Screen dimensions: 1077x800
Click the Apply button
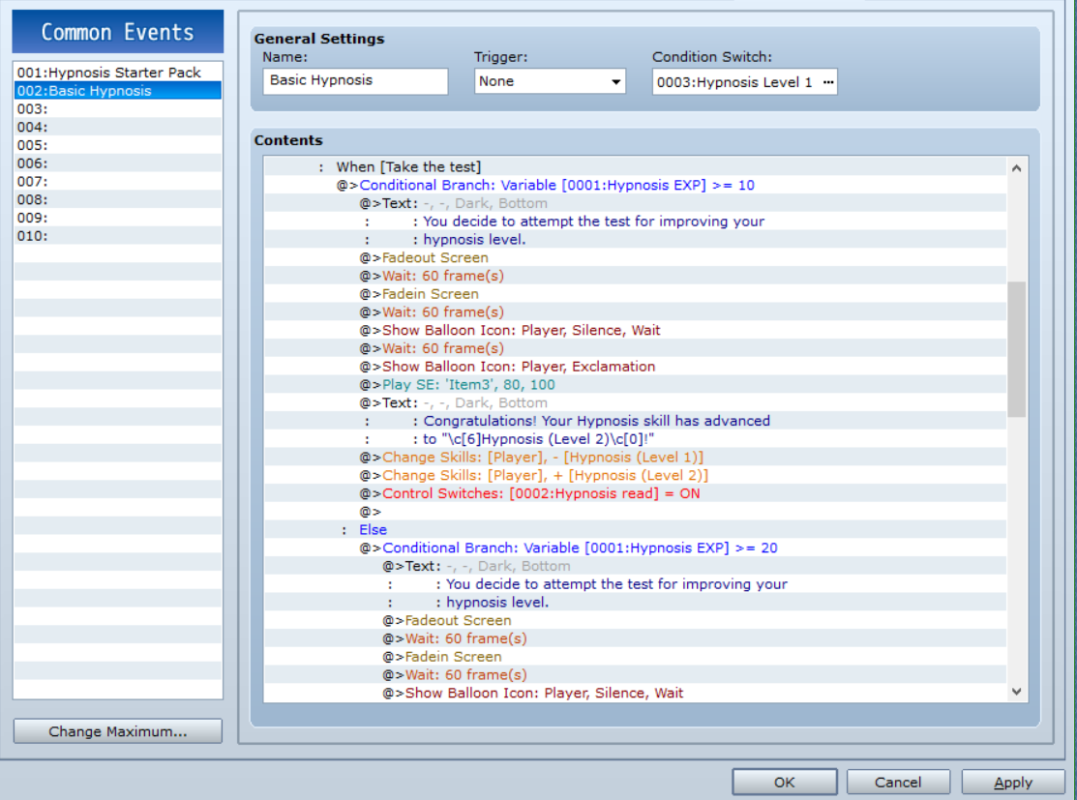[x=1012, y=782]
